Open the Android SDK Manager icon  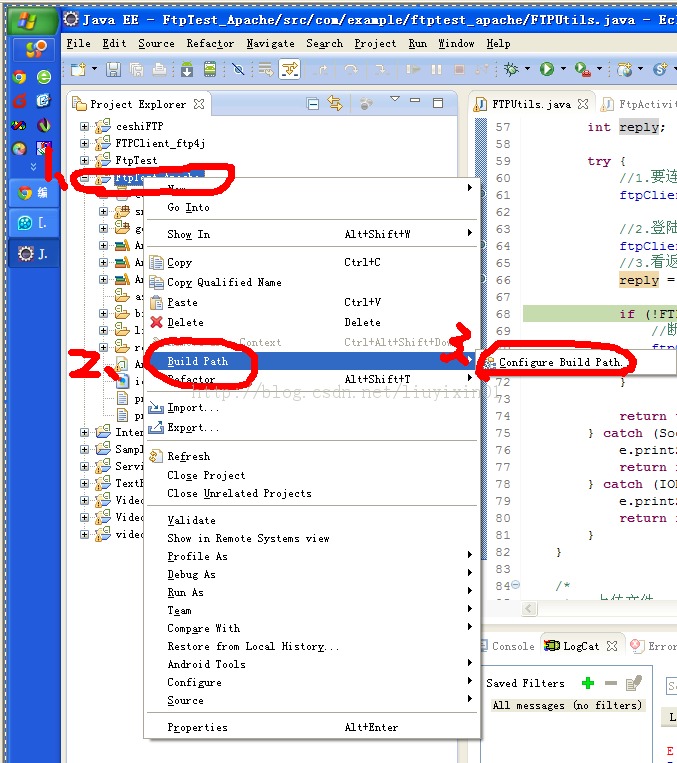coord(187,70)
